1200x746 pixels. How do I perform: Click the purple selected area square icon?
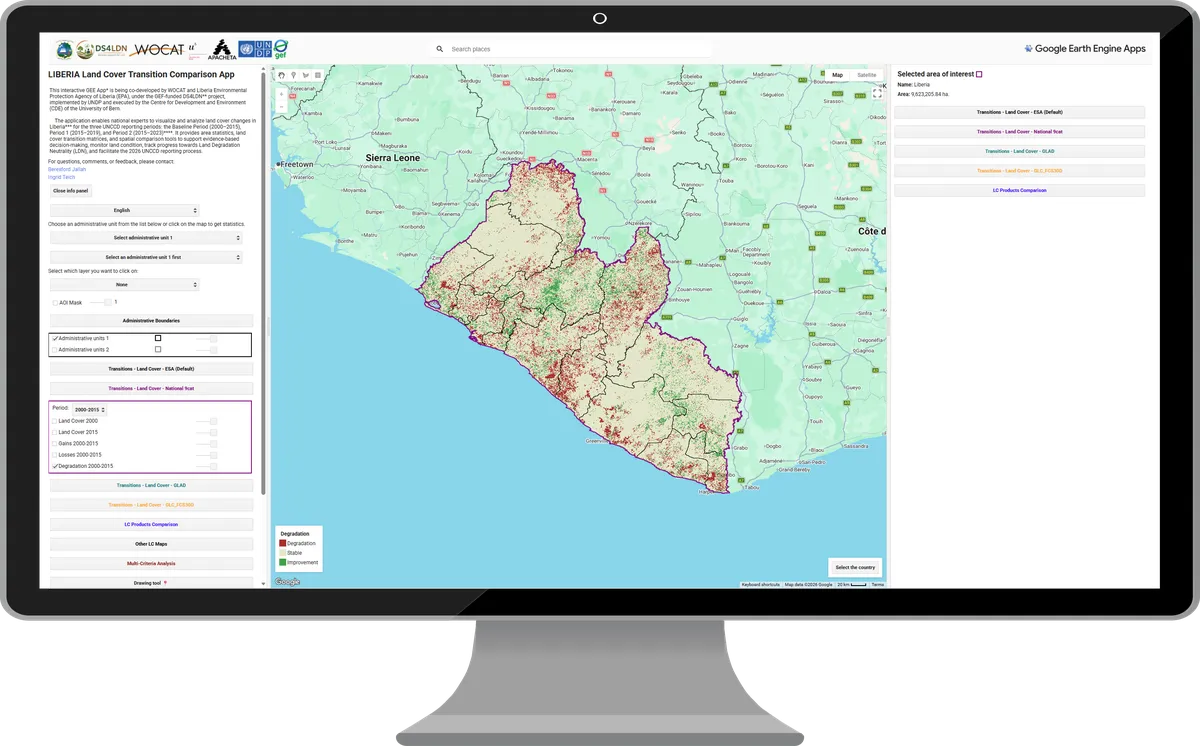click(979, 74)
